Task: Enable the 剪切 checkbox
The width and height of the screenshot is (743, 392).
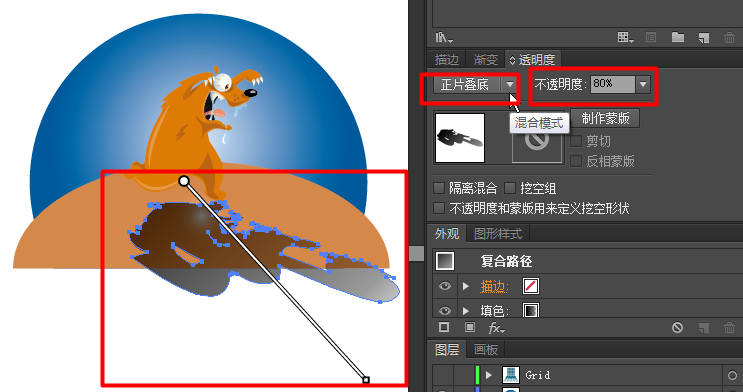Action: pos(576,141)
